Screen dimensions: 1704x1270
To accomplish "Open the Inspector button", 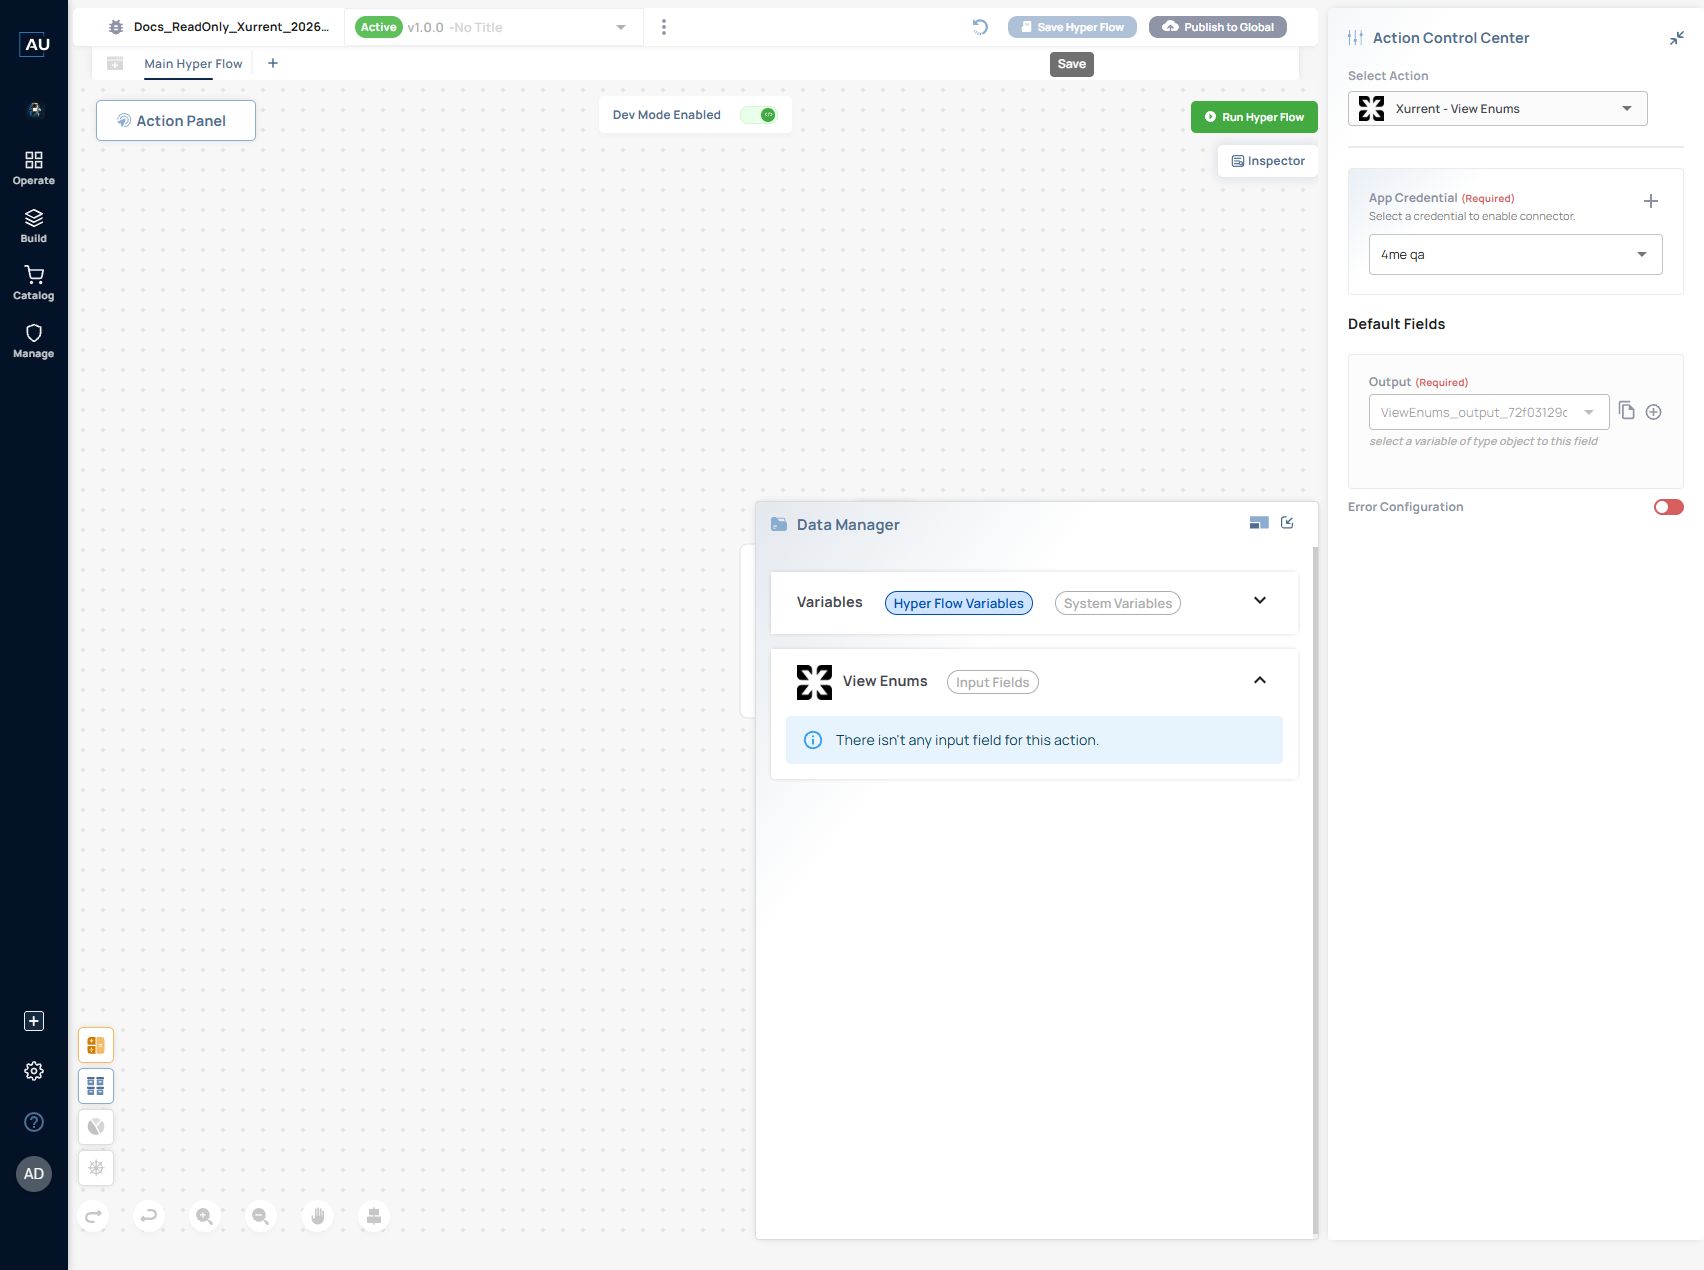I will 1268,161.
